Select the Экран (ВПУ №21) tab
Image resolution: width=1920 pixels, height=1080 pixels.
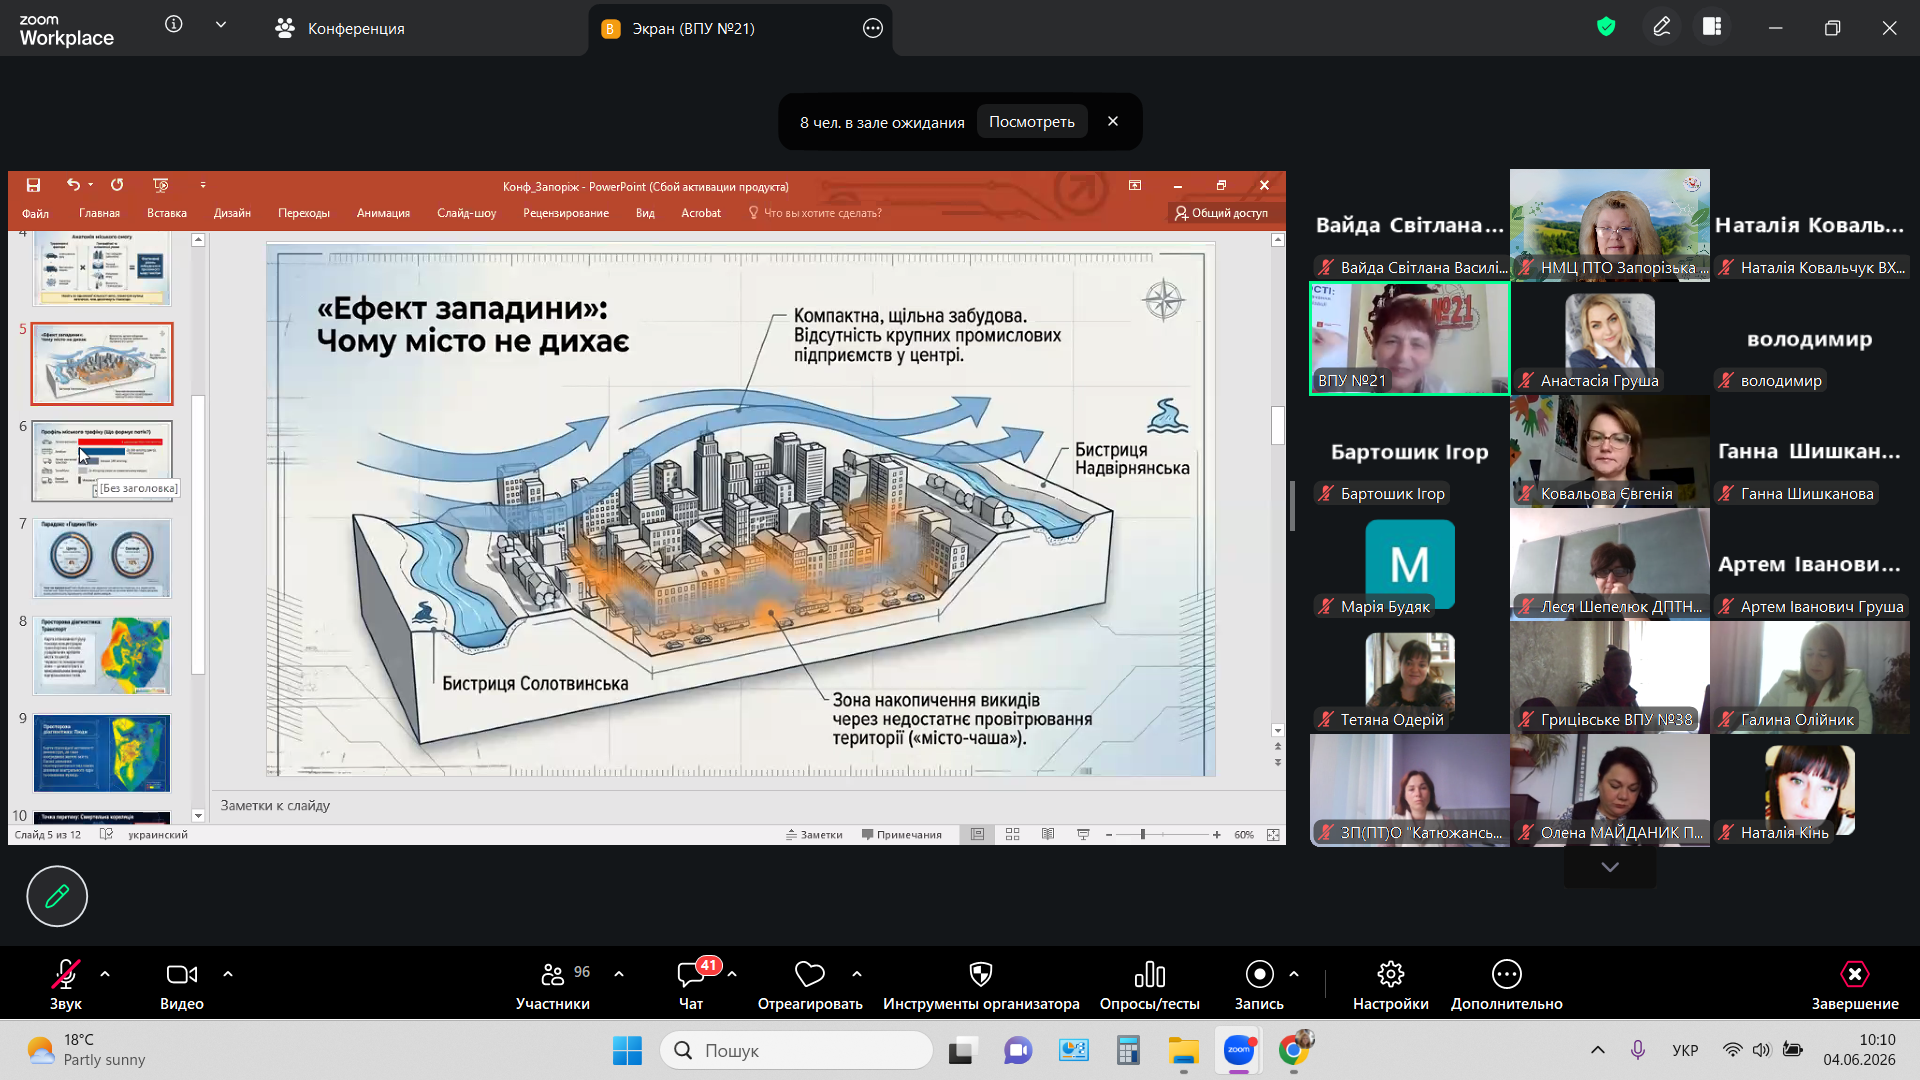click(x=740, y=28)
